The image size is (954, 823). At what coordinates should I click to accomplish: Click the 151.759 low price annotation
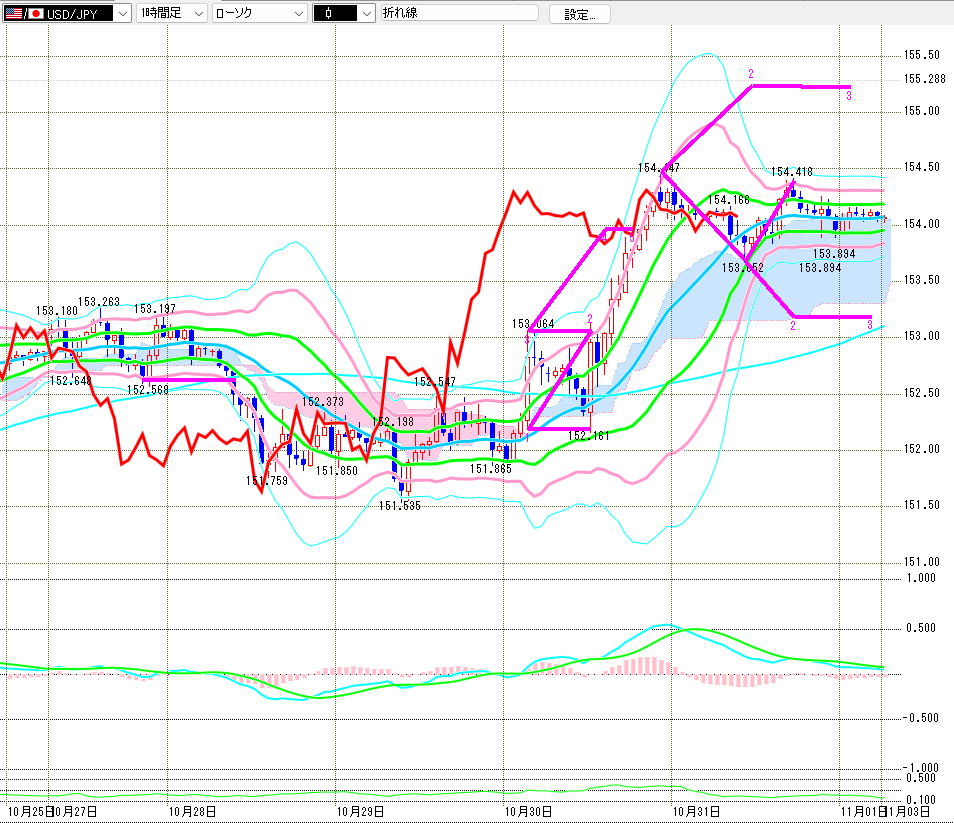coord(267,481)
